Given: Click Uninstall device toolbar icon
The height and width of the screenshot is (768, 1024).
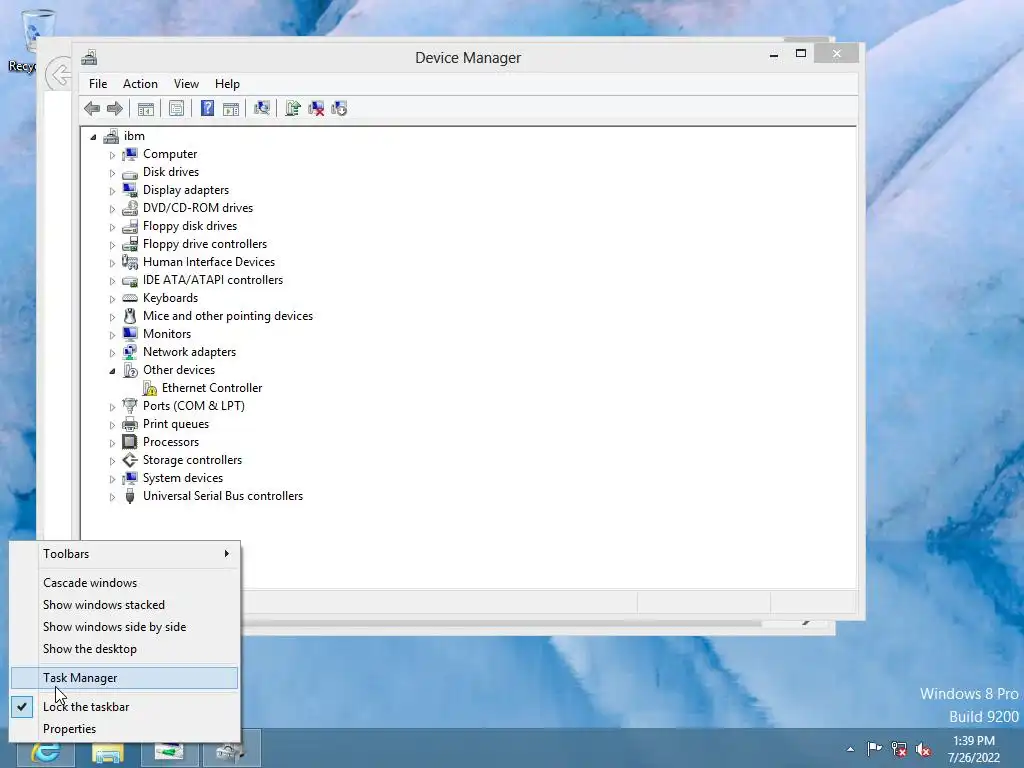Looking at the screenshot, I should (x=316, y=108).
